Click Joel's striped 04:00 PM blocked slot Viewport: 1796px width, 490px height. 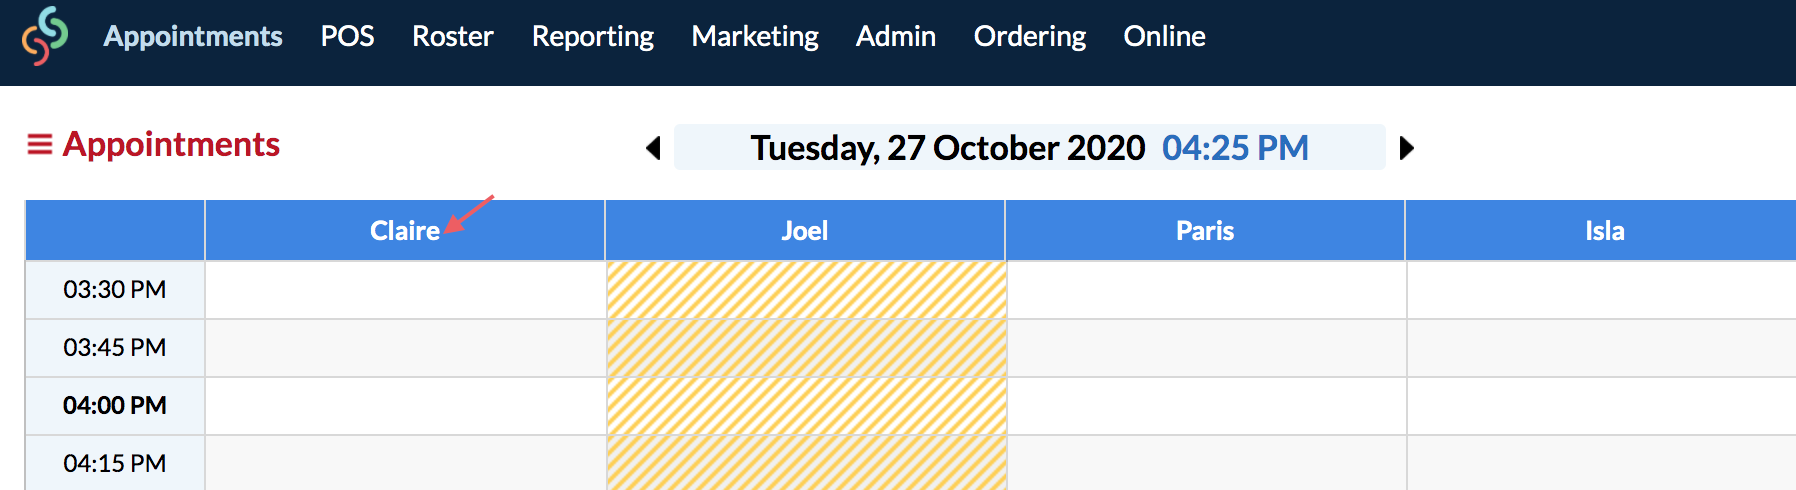click(806, 406)
